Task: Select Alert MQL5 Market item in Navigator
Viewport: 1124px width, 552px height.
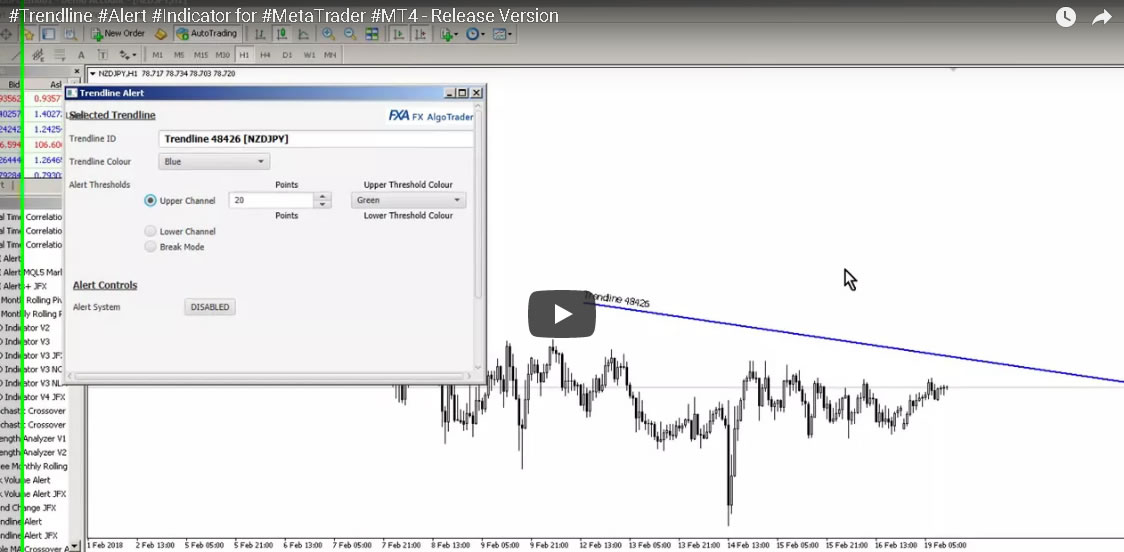Action: pos(32,272)
